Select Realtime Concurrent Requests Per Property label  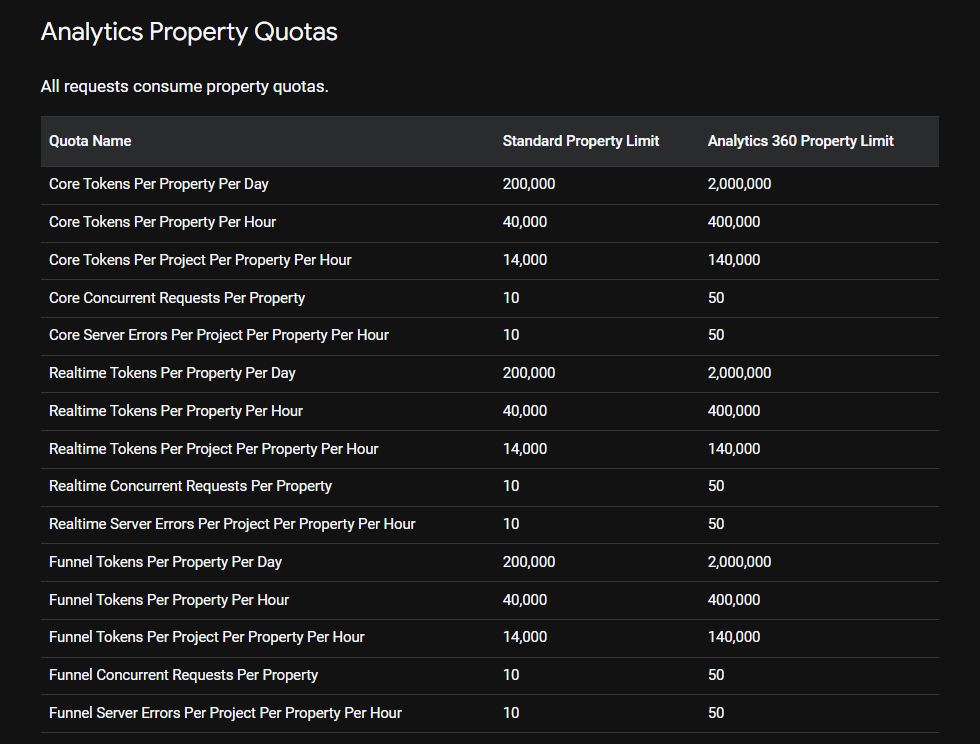tap(190, 486)
